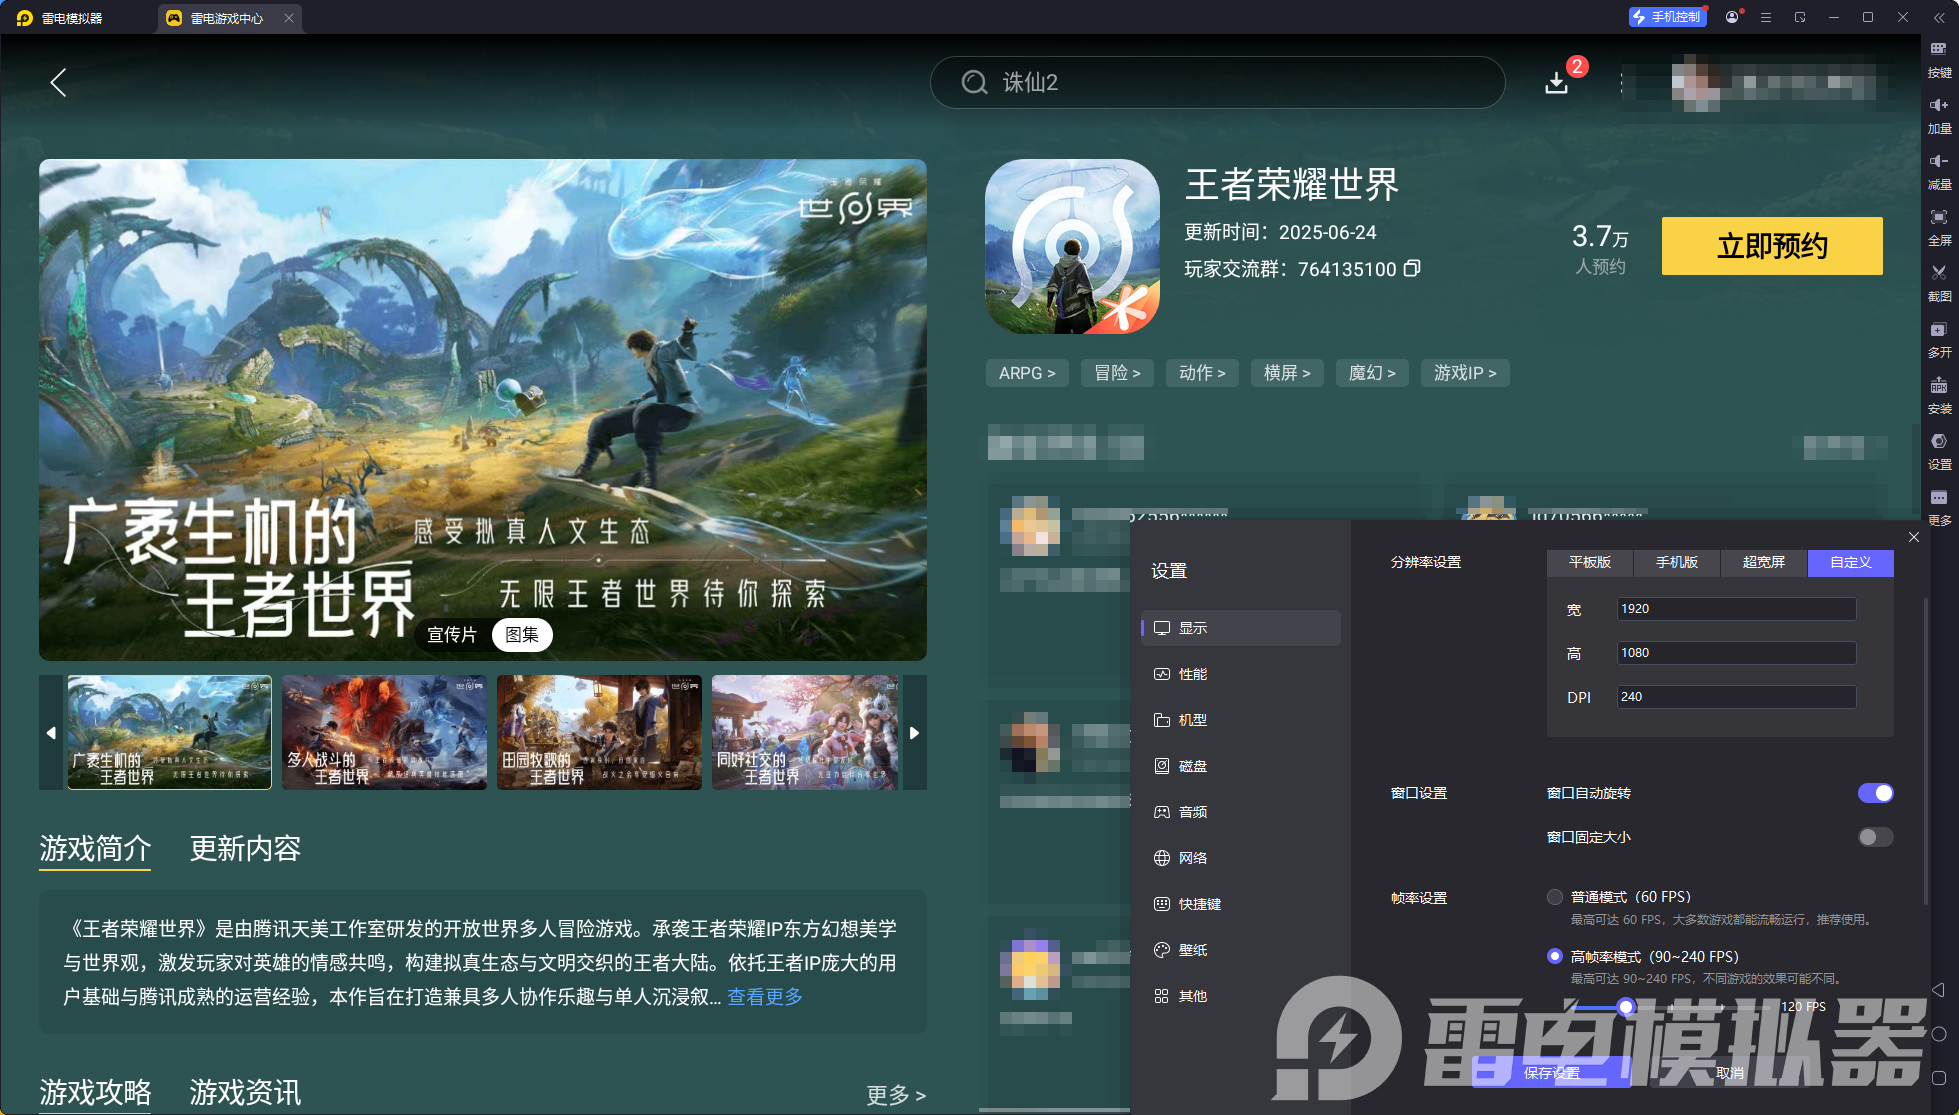Increase volume with the 加量 icon
Image resolution: width=1959 pixels, height=1115 pixels.
tap(1939, 115)
